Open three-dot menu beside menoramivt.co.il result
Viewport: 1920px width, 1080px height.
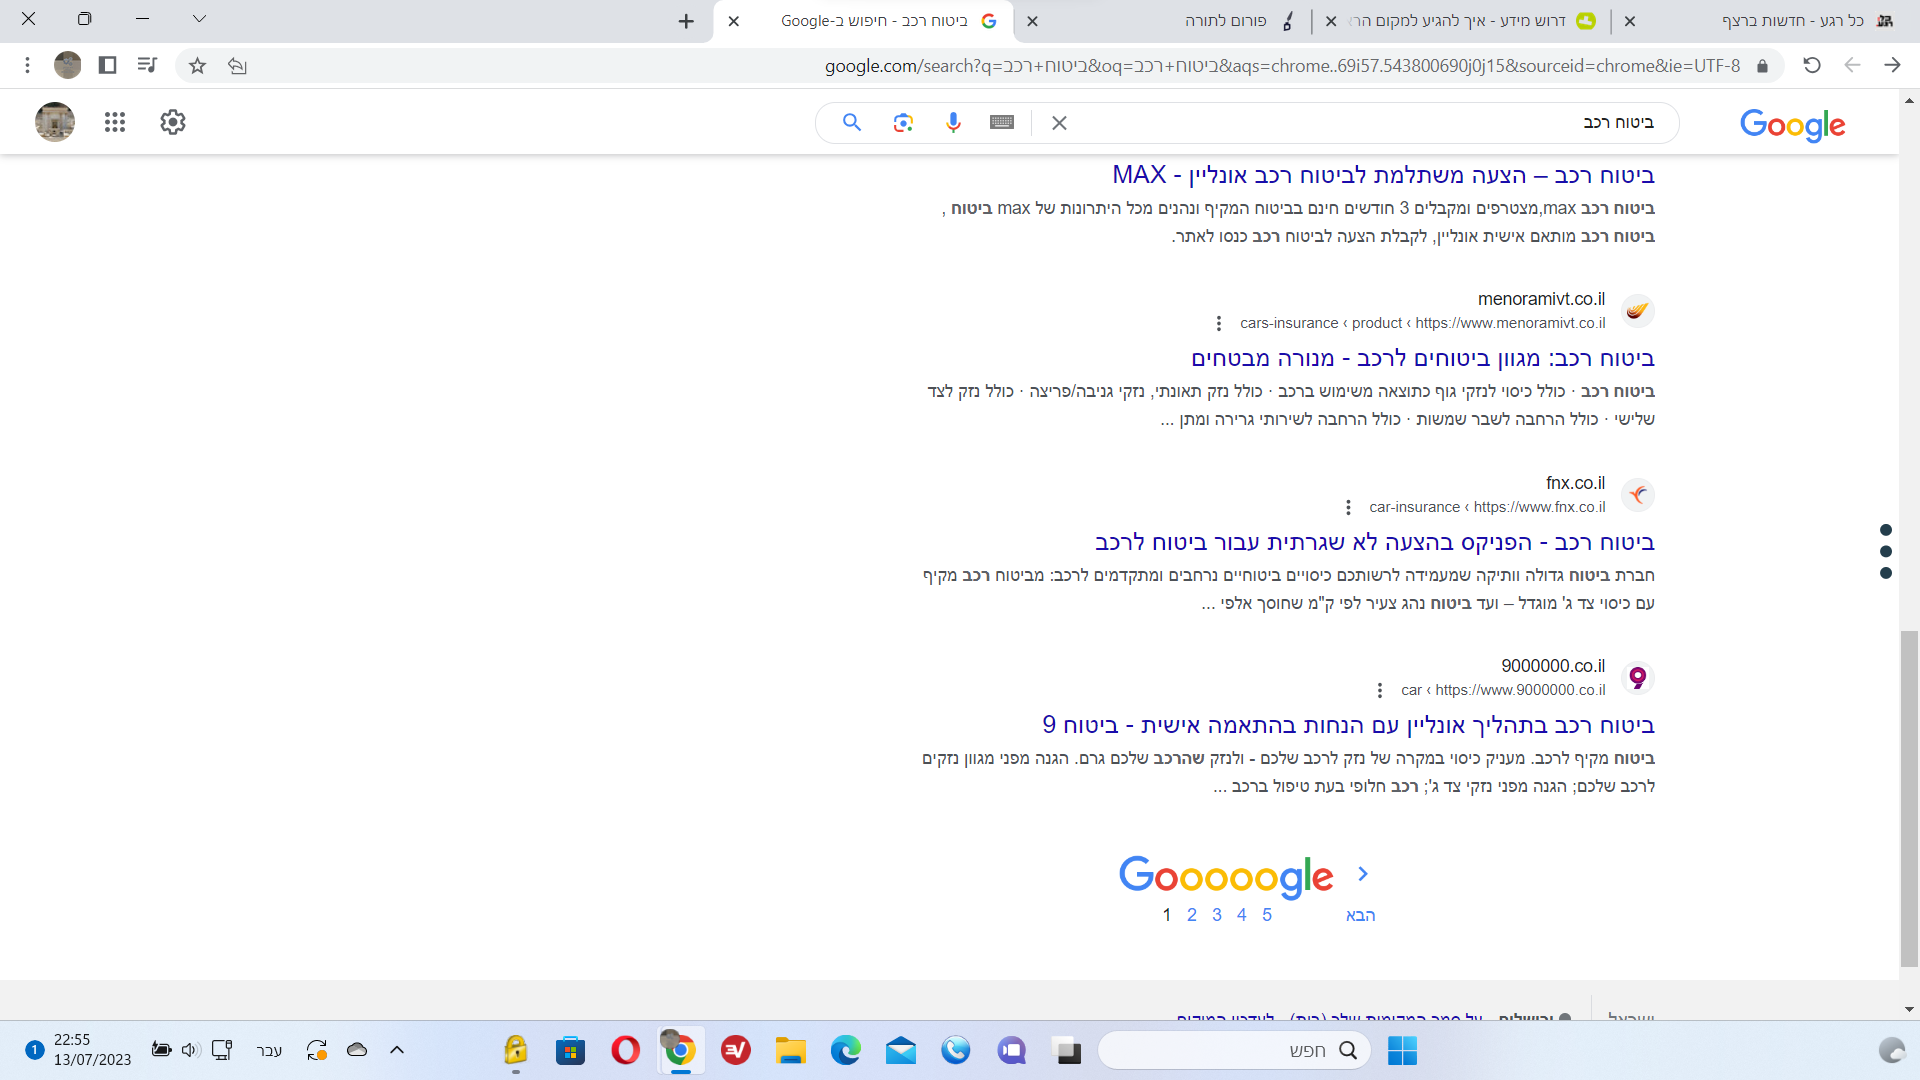point(1219,323)
